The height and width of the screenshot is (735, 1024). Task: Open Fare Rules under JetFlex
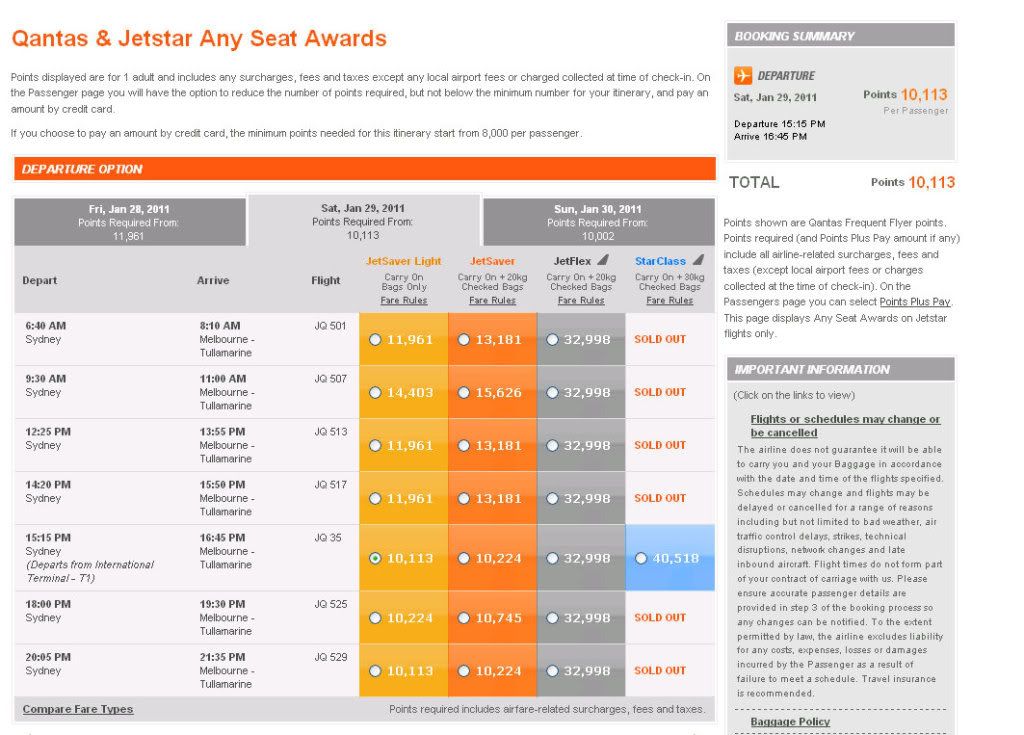coord(581,301)
